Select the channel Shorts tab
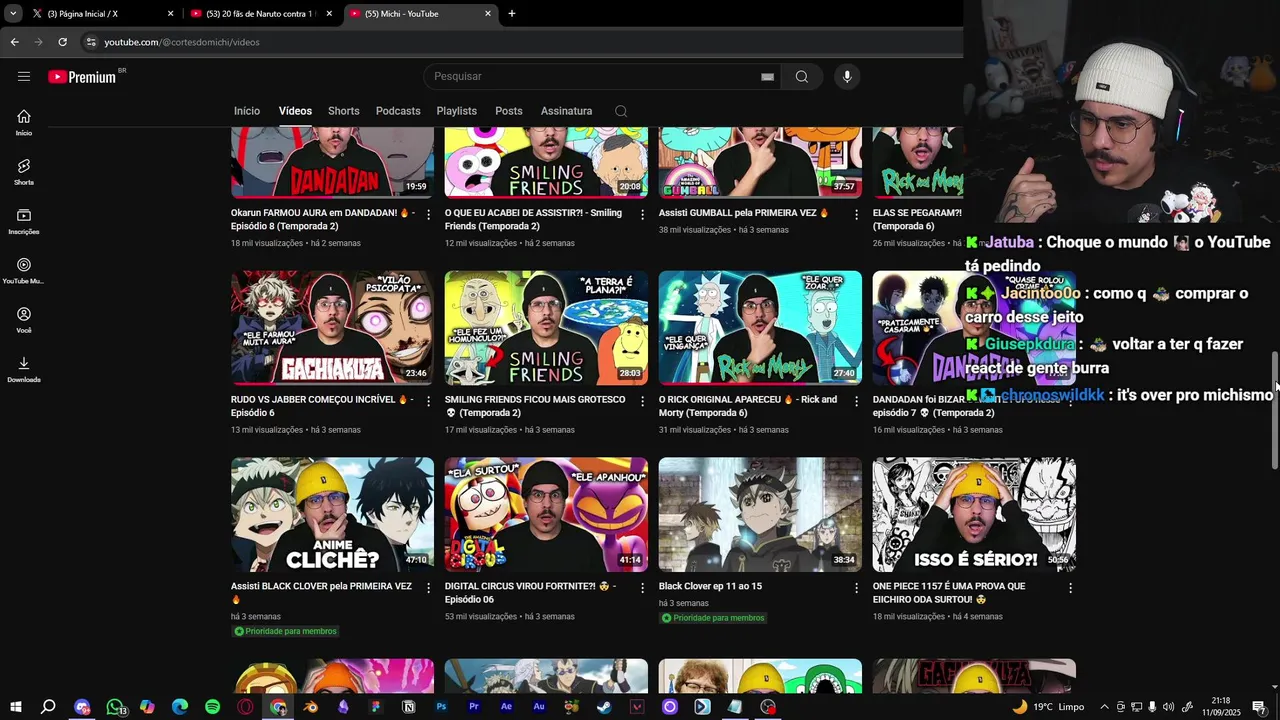Viewport: 1280px width, 720px height. (344, 111)
